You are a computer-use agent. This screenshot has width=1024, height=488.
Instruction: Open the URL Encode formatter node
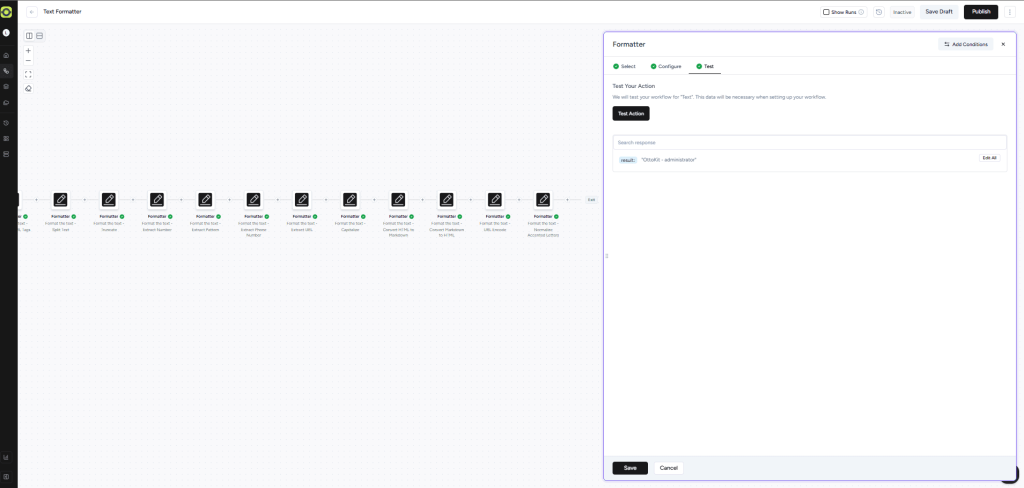pos(495,200)
